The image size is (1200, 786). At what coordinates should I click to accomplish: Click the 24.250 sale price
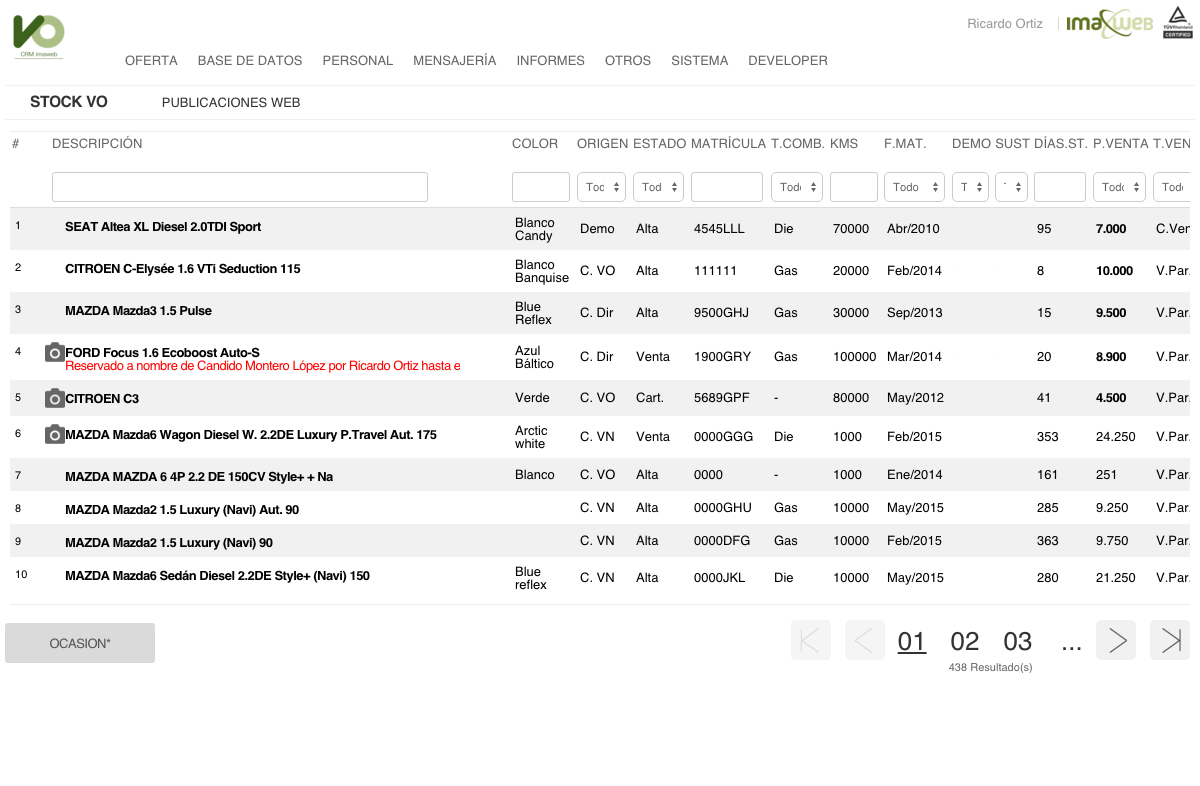[x=1116, y=437]
